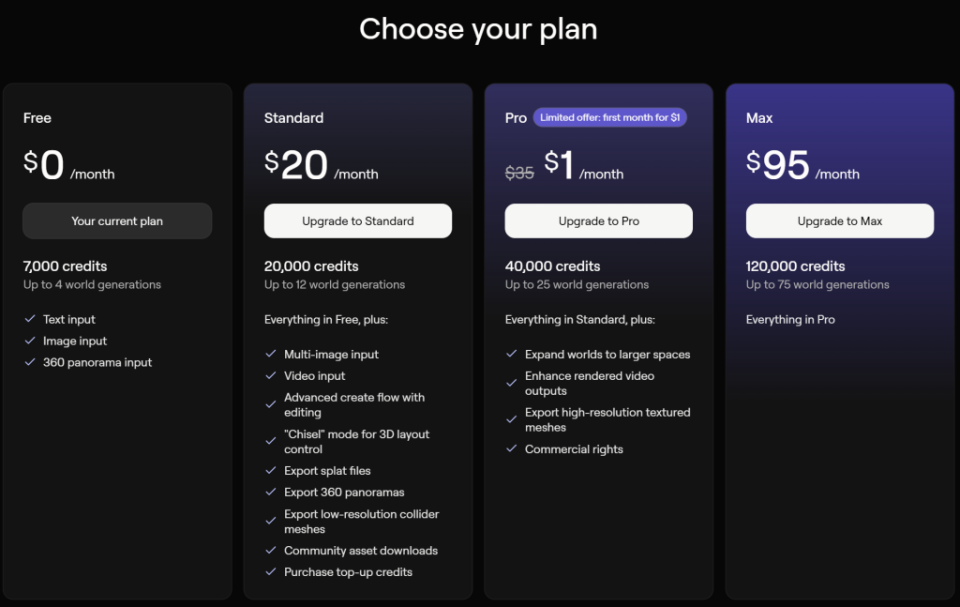Click the checkmark beside Purchase top-up credits

click(270, 572)
